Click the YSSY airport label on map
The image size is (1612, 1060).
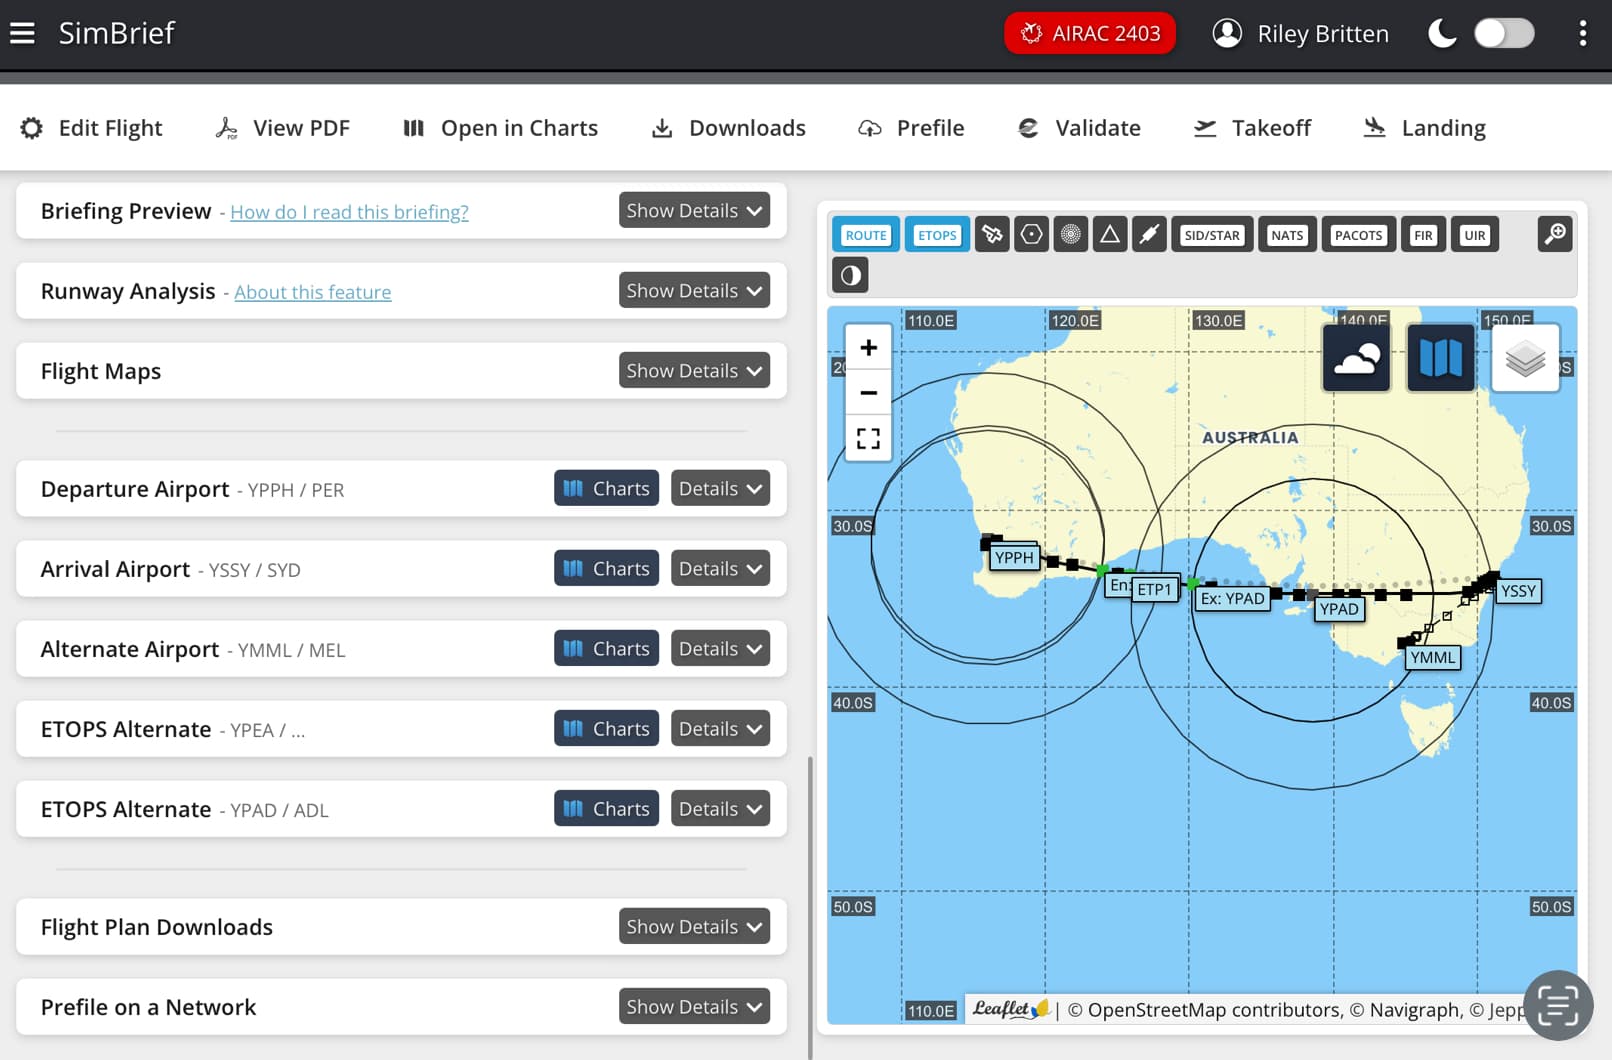[x=1518, y=591]
